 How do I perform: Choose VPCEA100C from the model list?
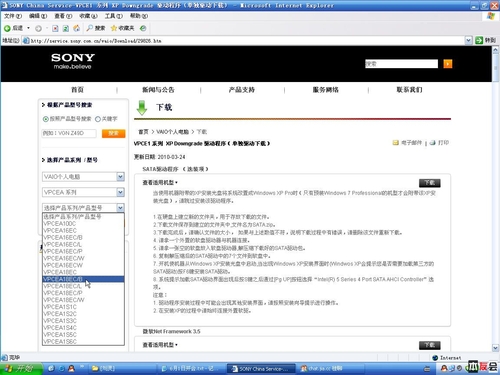[83, 224]
